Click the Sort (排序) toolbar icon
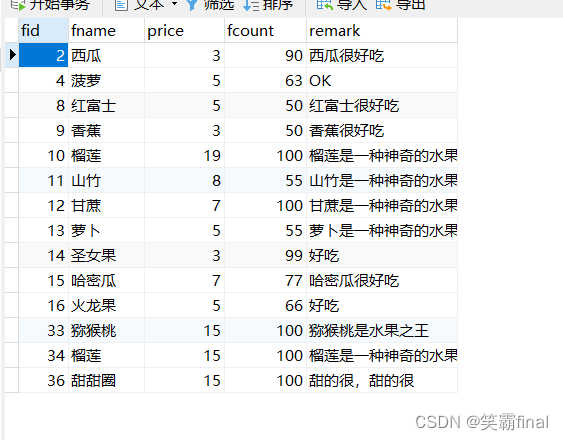563x440 pixels. point(251,5)
